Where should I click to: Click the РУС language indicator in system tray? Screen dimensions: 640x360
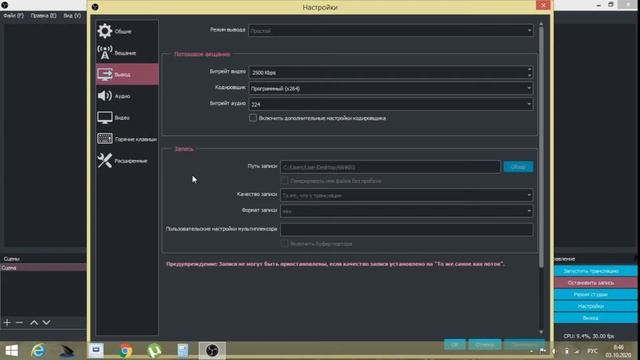point(592,351)
